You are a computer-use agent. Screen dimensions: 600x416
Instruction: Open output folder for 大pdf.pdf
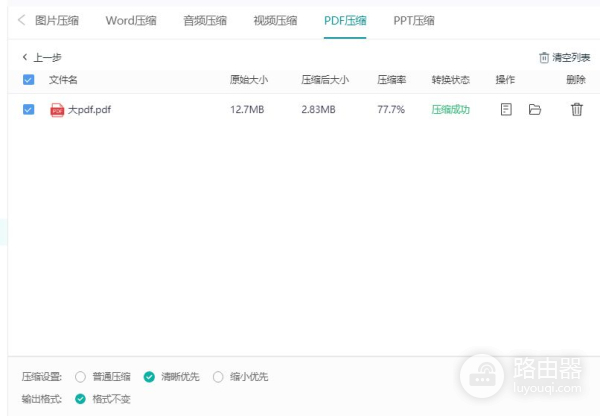[x=535, y=109]
